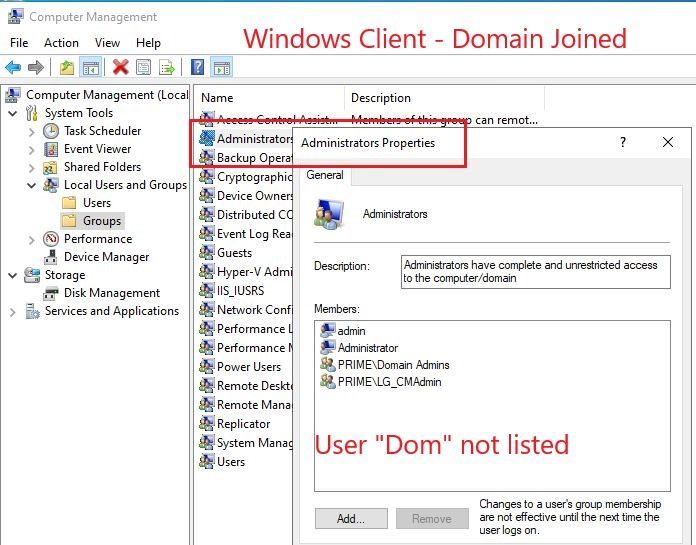Screen dimensions: 696x545
Task: Collapse the Storage tree node
Action: coord(13,276)
